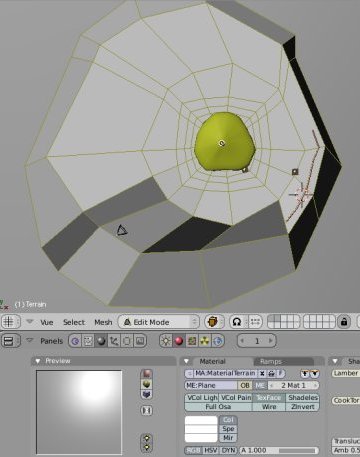Click the lock layers padlock icon
Image resolution: width=360 pixels, height=457 pixels.
344,322
